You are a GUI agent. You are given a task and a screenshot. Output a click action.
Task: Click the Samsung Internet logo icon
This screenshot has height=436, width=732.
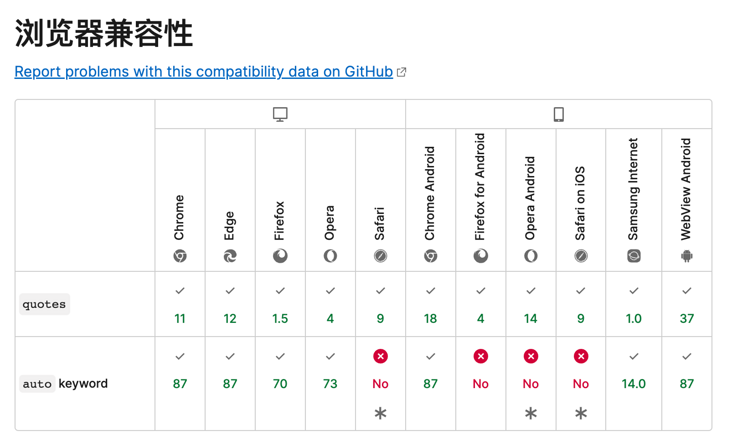634,256
